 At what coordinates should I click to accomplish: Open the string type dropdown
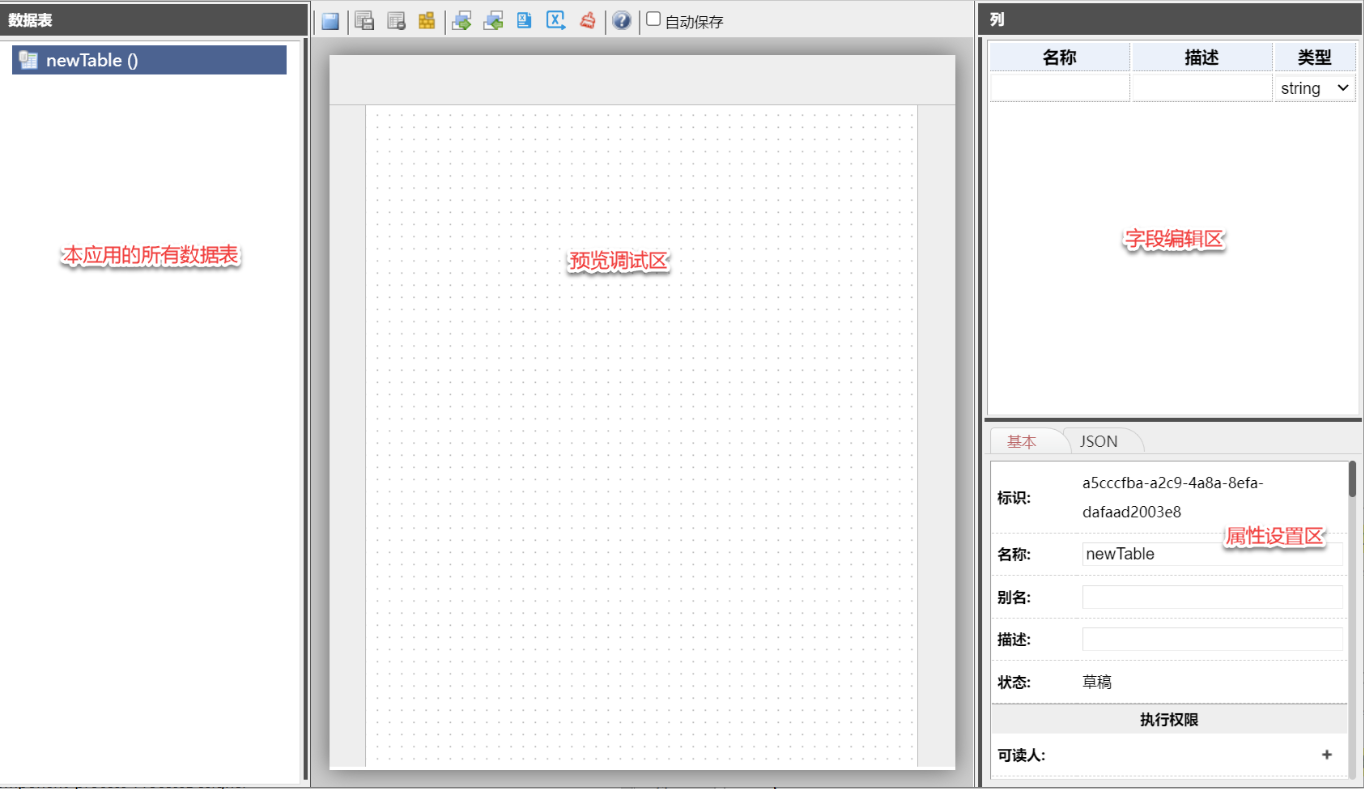pyautogui.click(x=1314, y=88)
